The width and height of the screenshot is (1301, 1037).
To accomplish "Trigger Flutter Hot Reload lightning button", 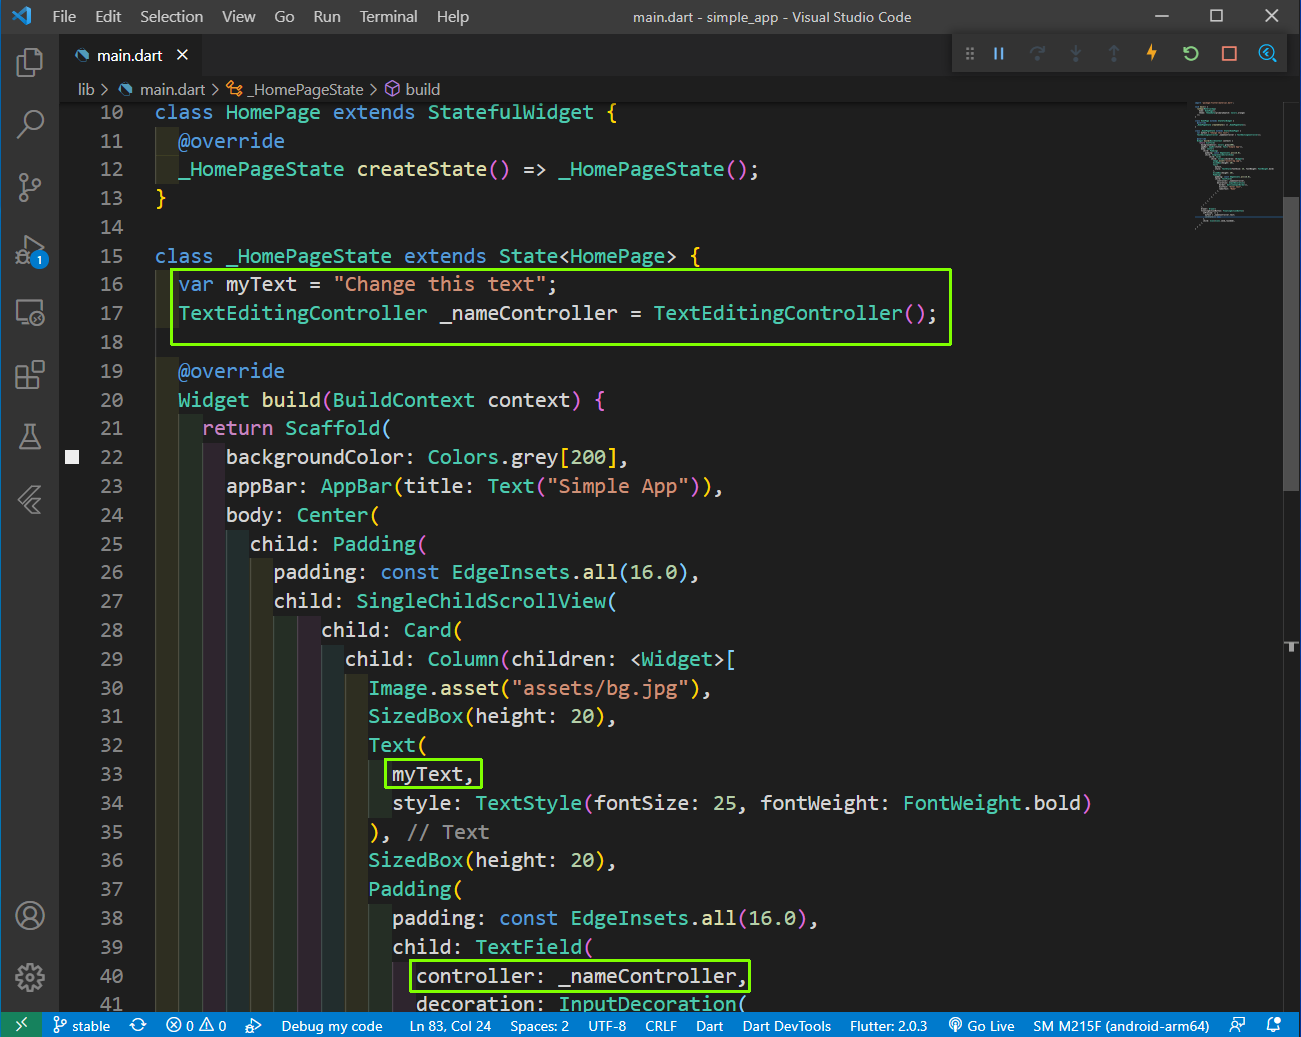I will coord(1152,53).
